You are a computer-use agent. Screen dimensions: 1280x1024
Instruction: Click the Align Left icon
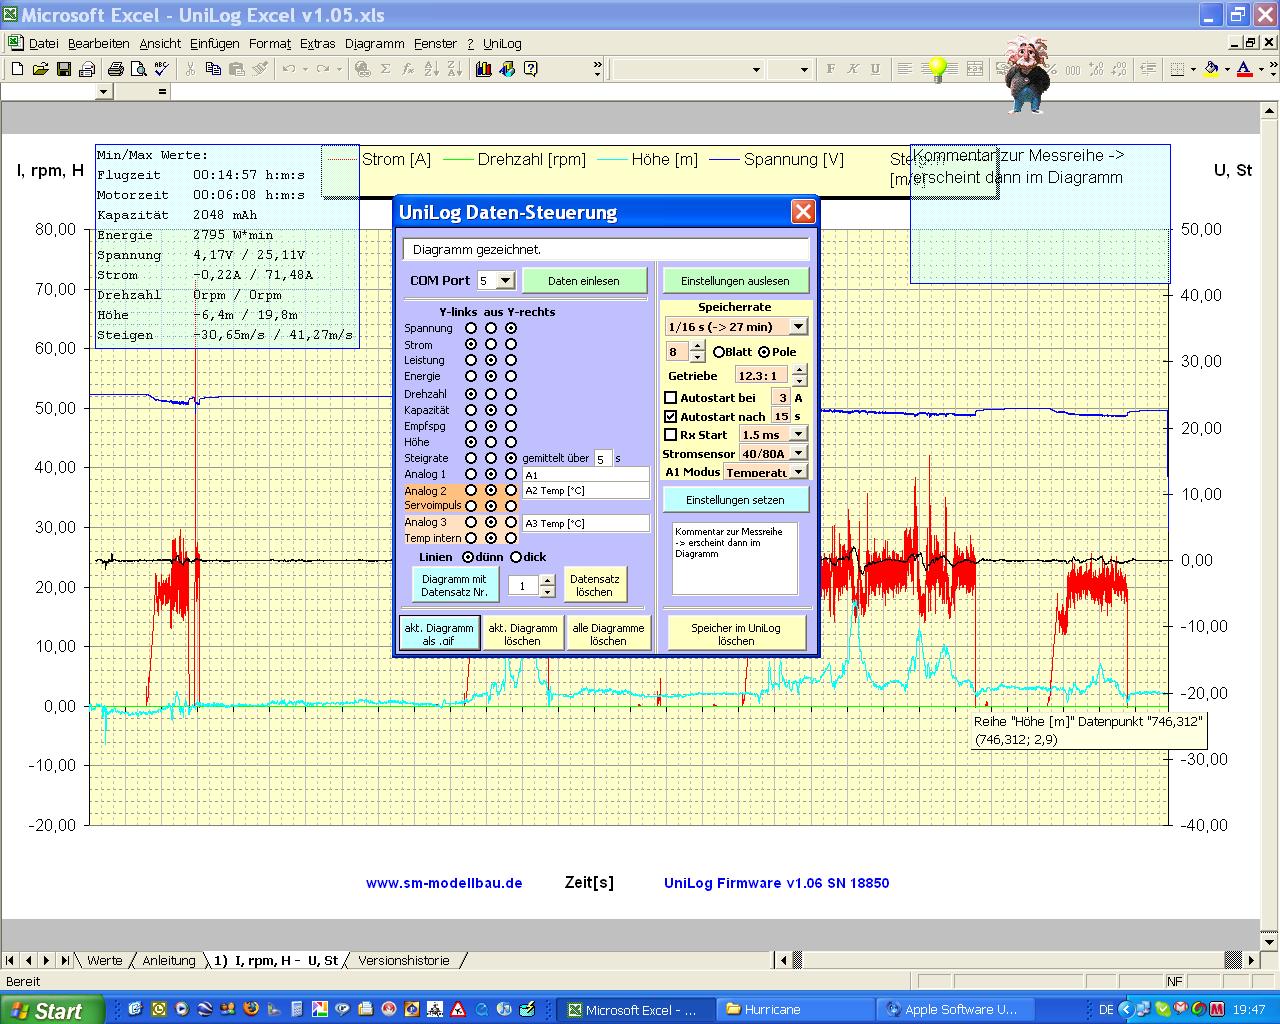[x=905, y=69]
